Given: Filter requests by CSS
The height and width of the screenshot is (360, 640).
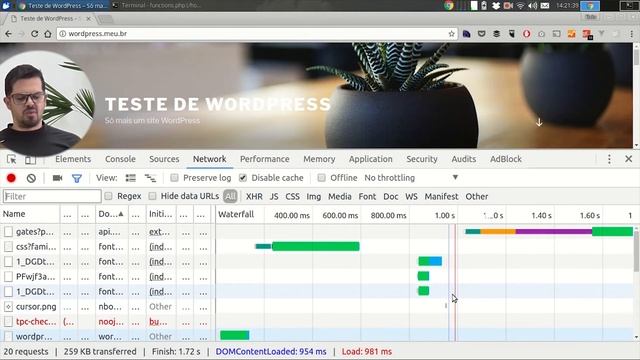Looking at the screenshot, I should tap(292, 196).
